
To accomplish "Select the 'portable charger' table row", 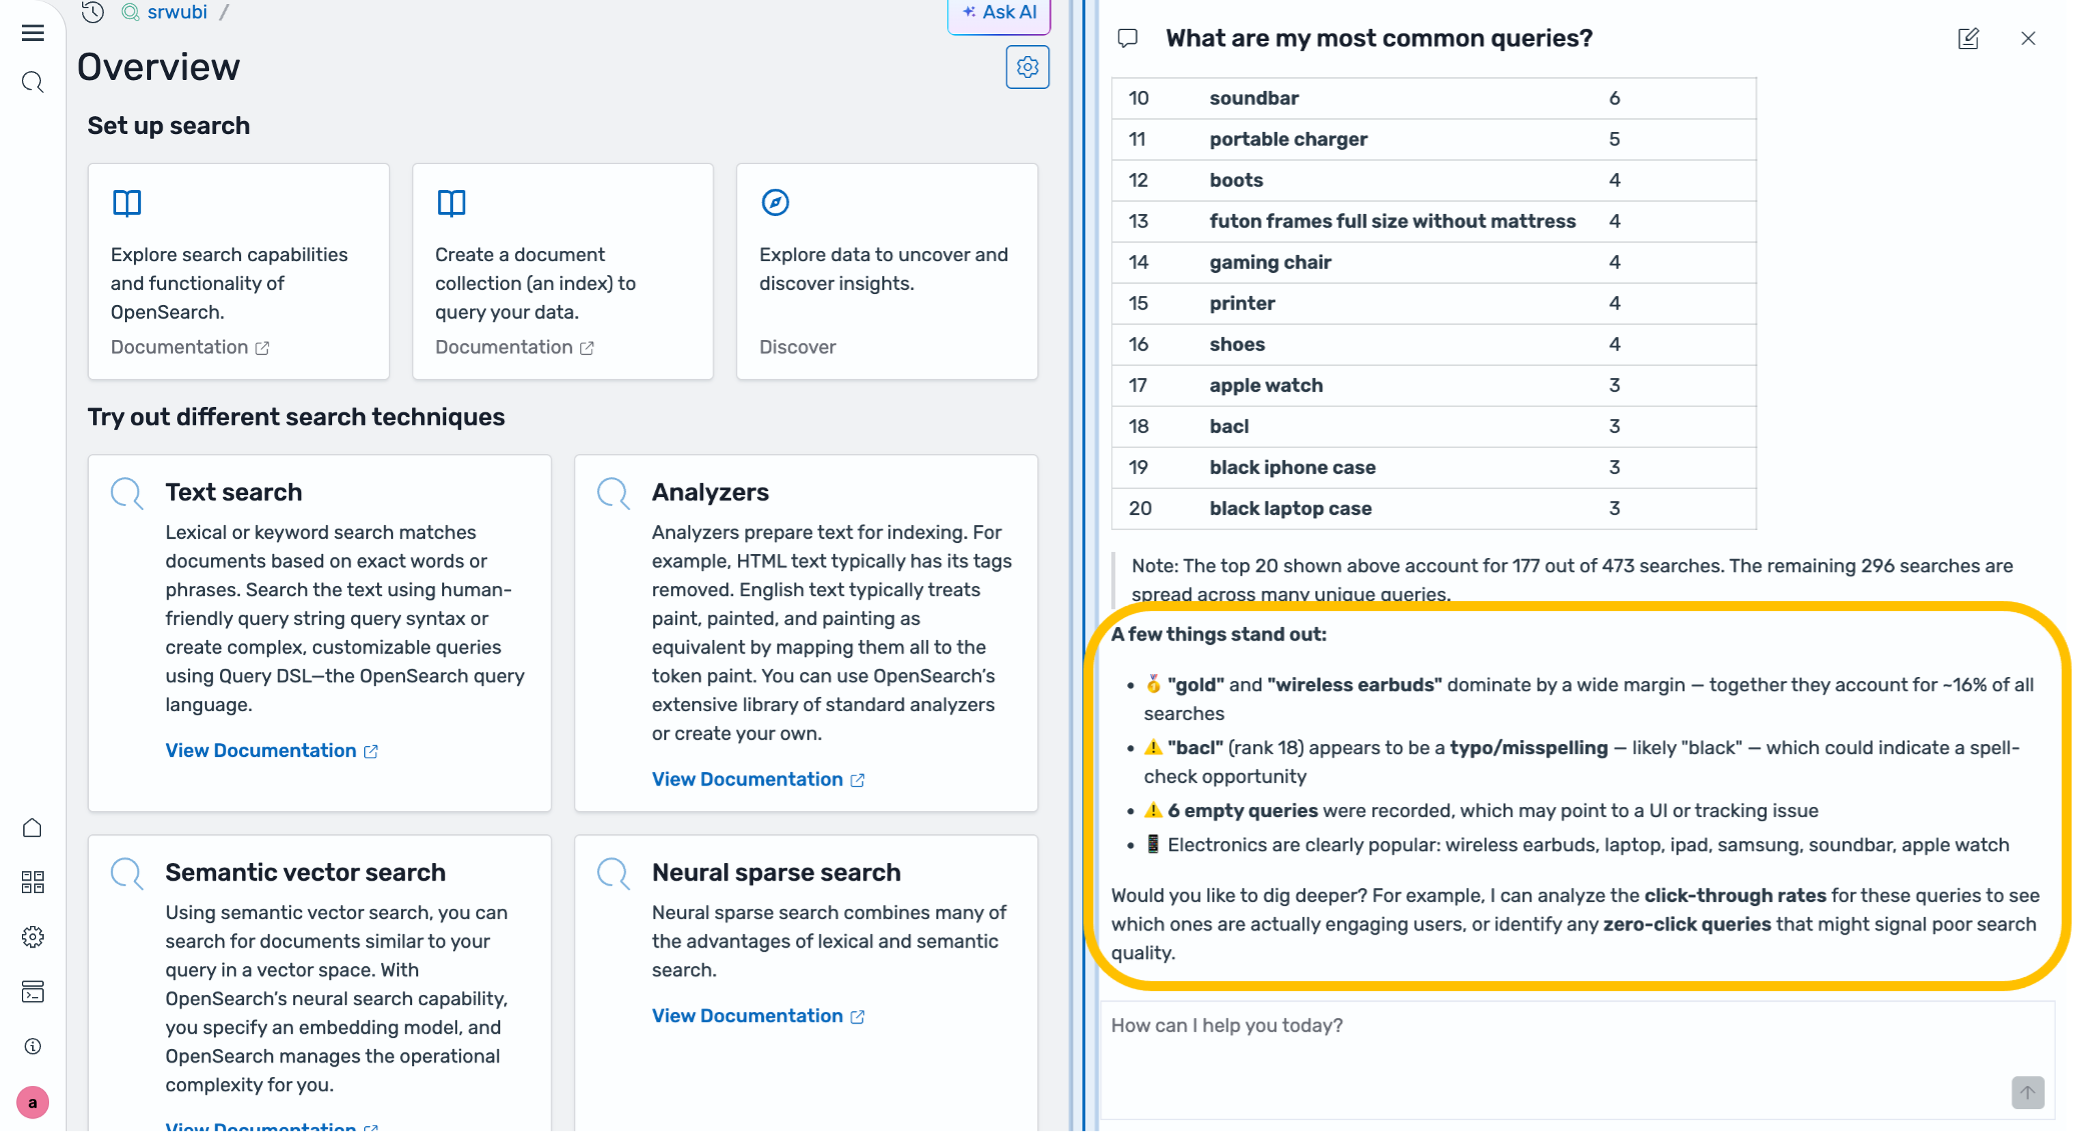I will pos(1434,139).
